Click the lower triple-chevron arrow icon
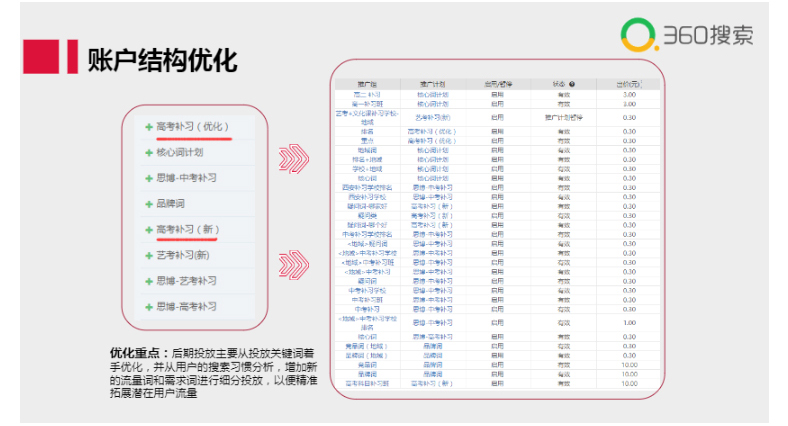This screenshot has width=788, height=426. pyautogui.click(x=293, y=265)
